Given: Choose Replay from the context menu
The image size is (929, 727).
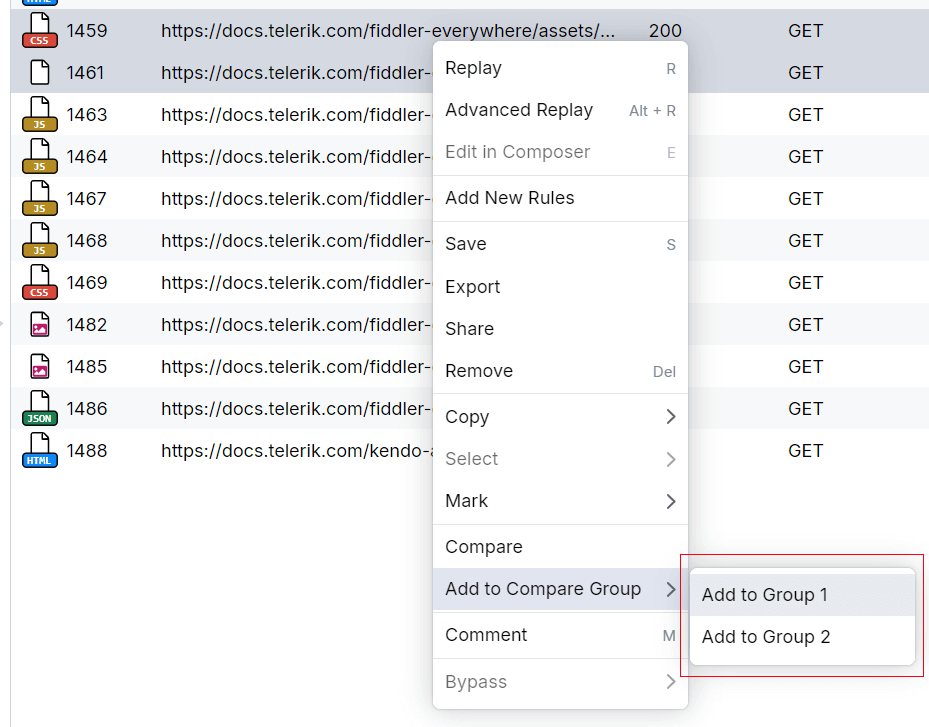Looking at the screenshot, I should pyautogui.click(x=560, y=68).
